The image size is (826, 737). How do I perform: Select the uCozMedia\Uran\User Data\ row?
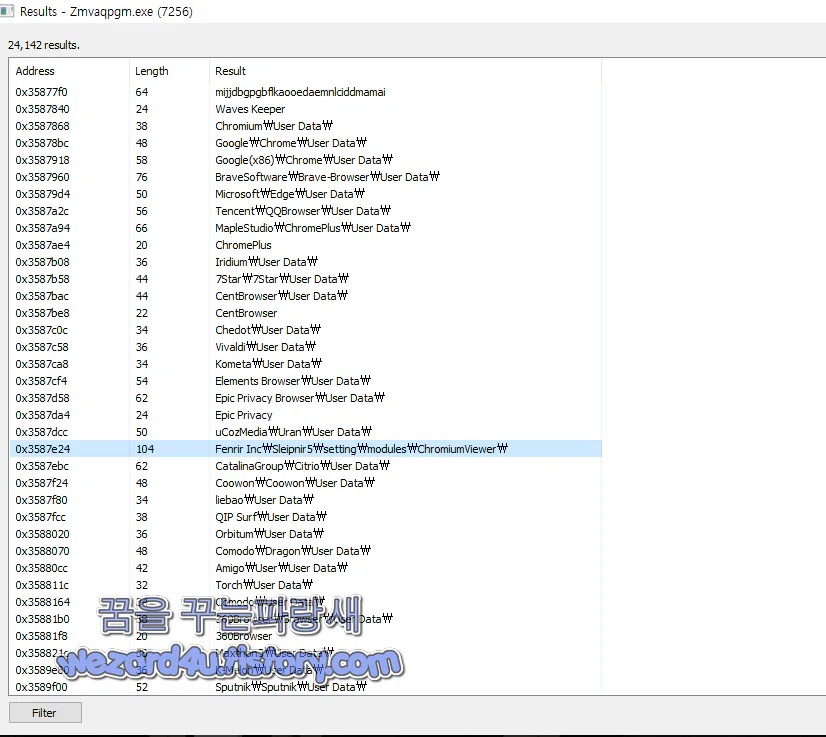tap(306, 432)
